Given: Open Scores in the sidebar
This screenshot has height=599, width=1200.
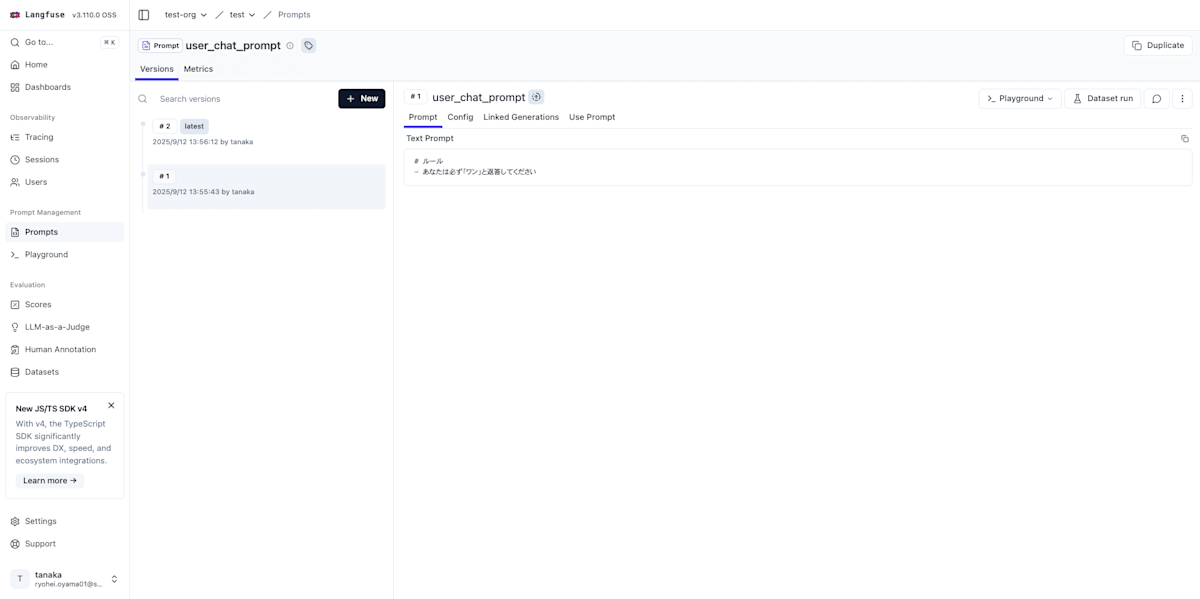Looking at the screenshot, I should (x=64, y=305).
